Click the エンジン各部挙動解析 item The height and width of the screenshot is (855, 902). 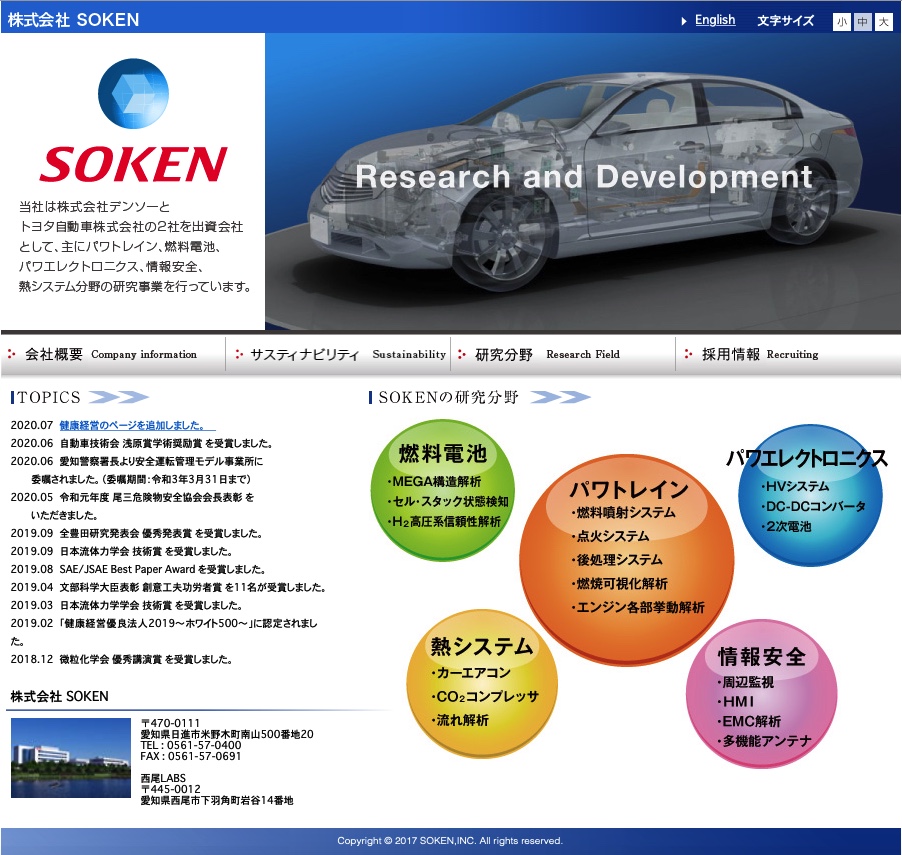638,607
